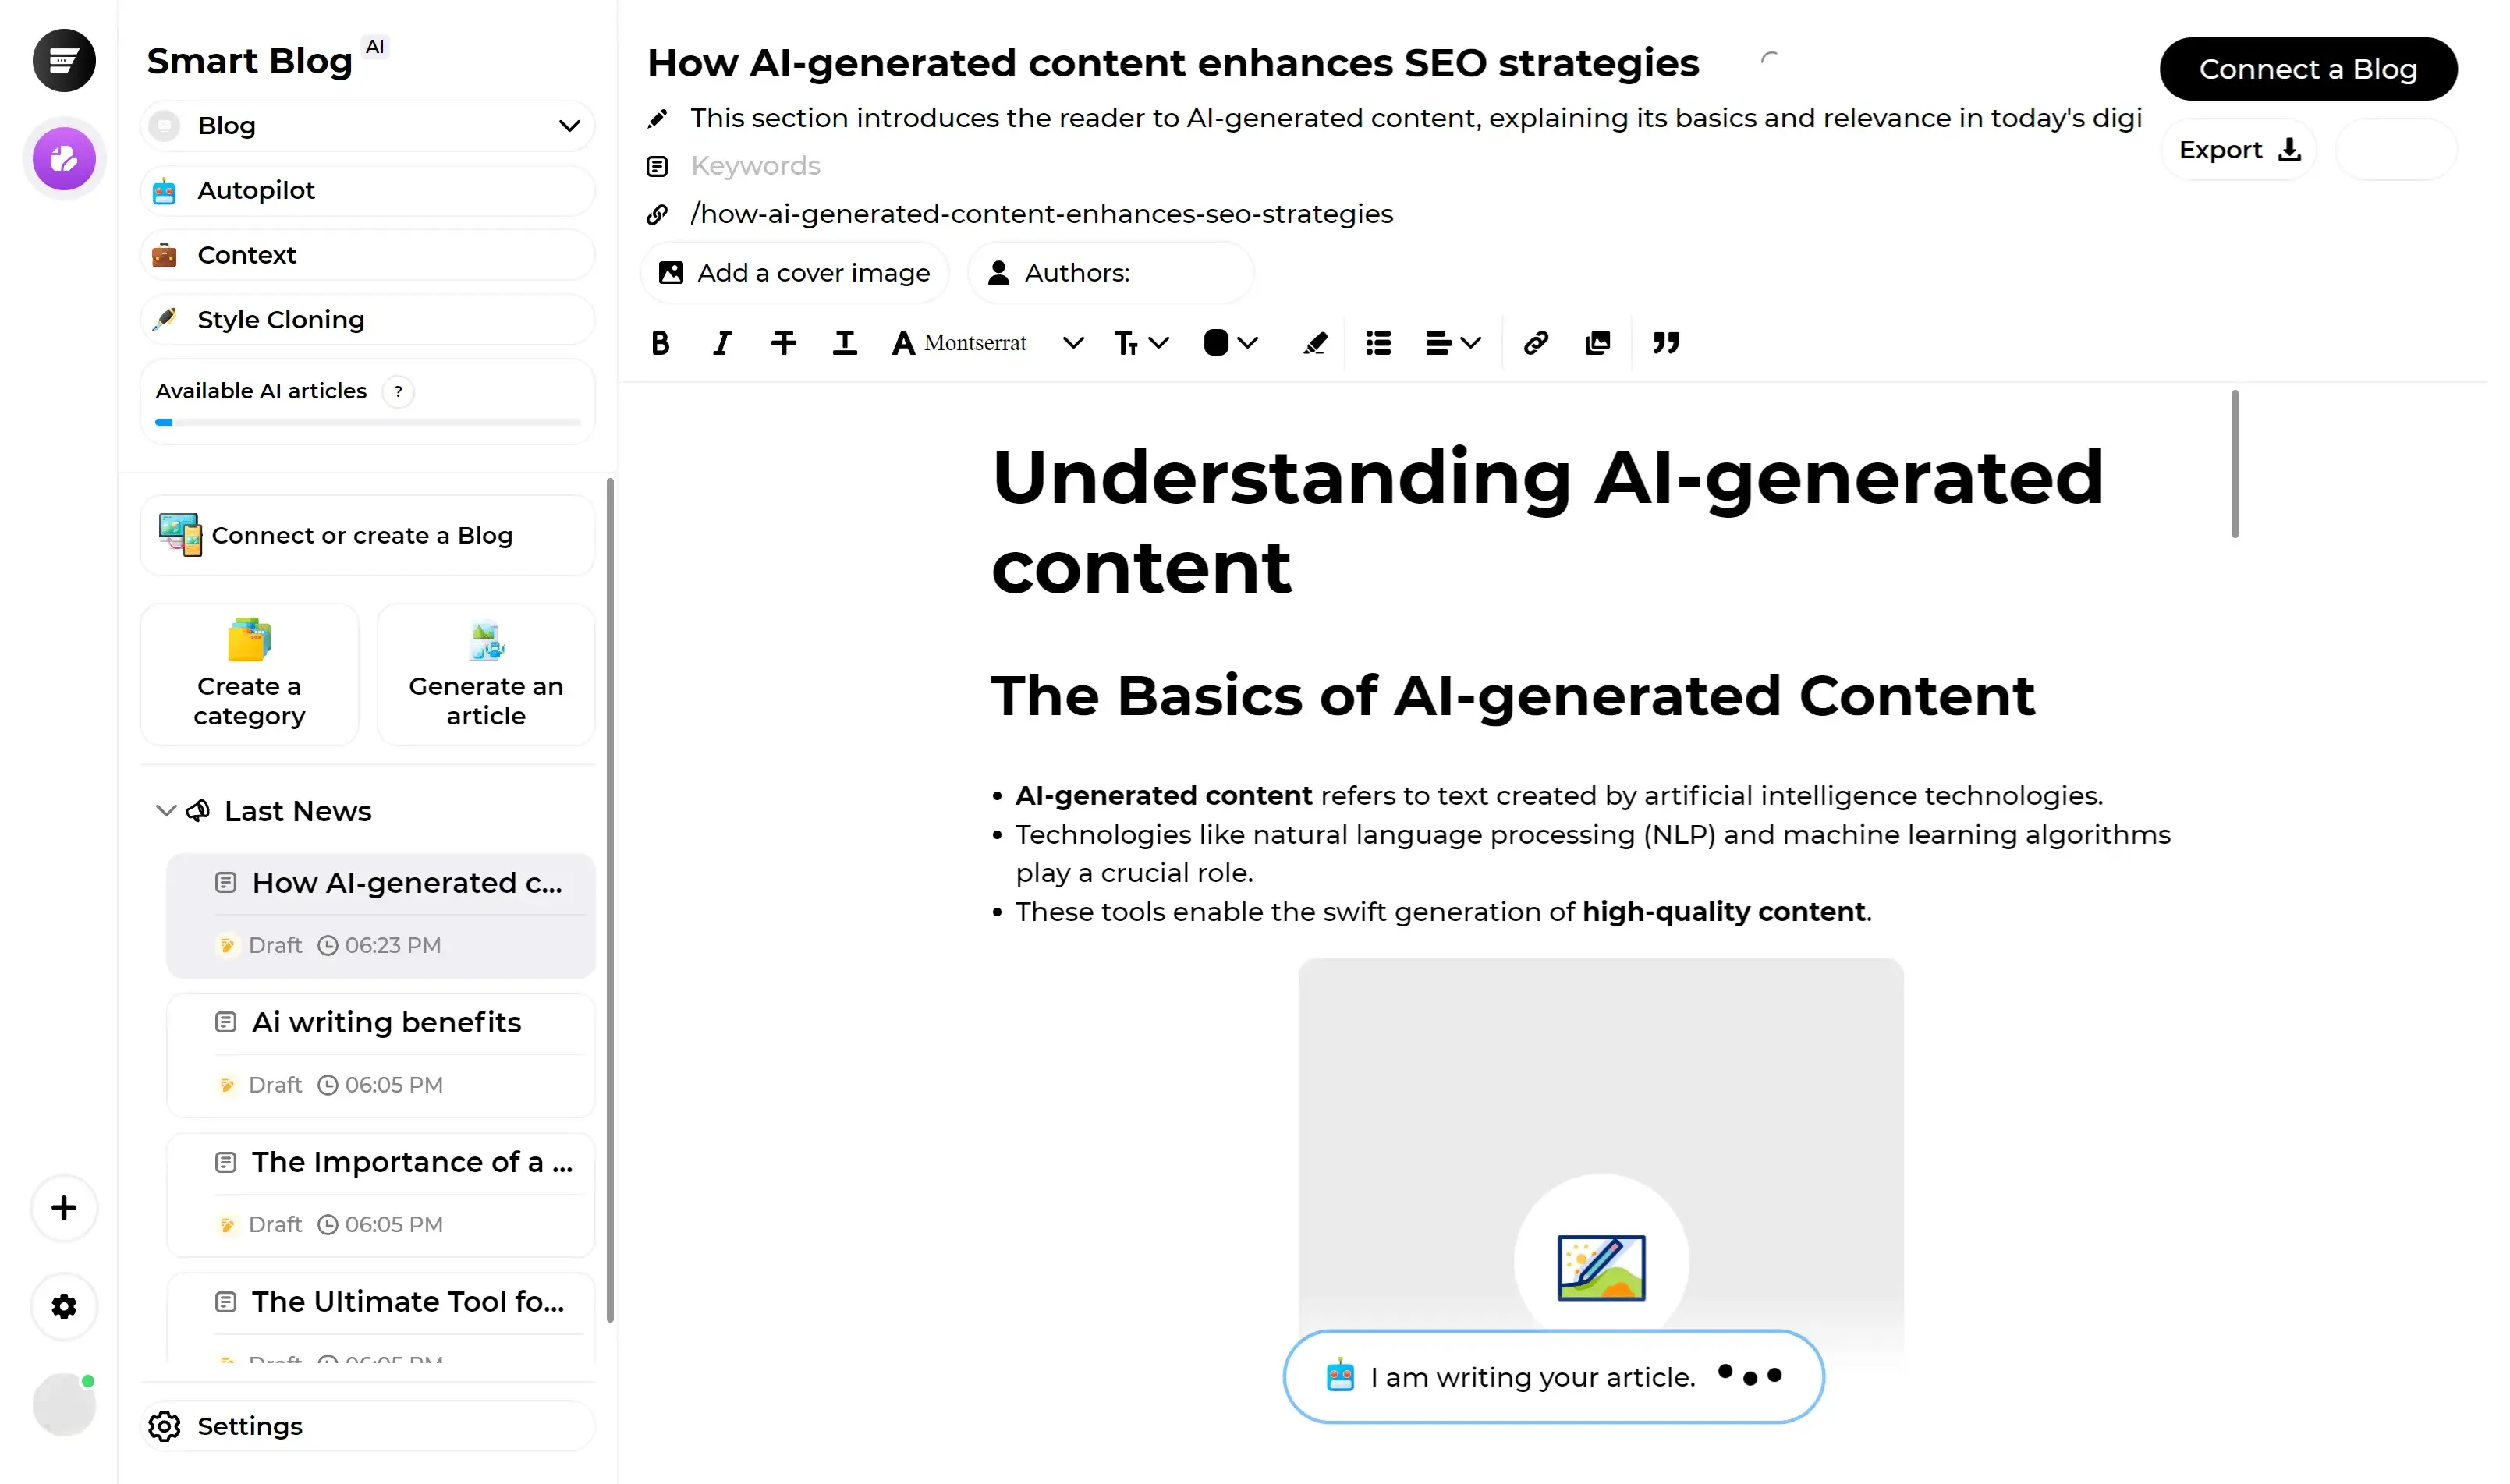Expand the Blog dropdown in sidebar
This screenshot has height=1484, width=2510.
(569, 126)
